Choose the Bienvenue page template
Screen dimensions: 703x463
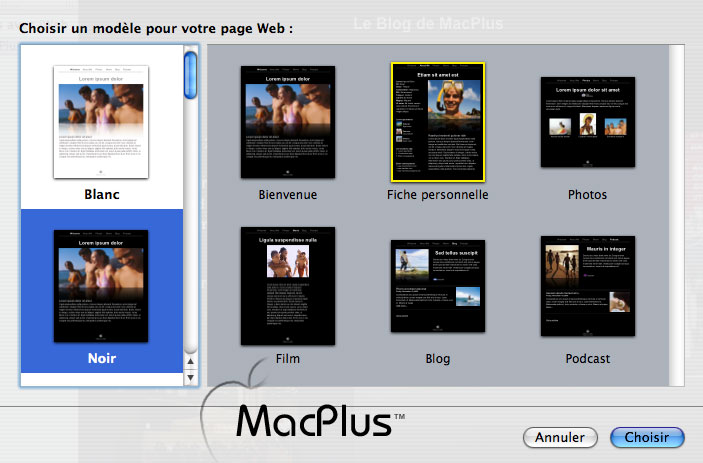[288, 122]
